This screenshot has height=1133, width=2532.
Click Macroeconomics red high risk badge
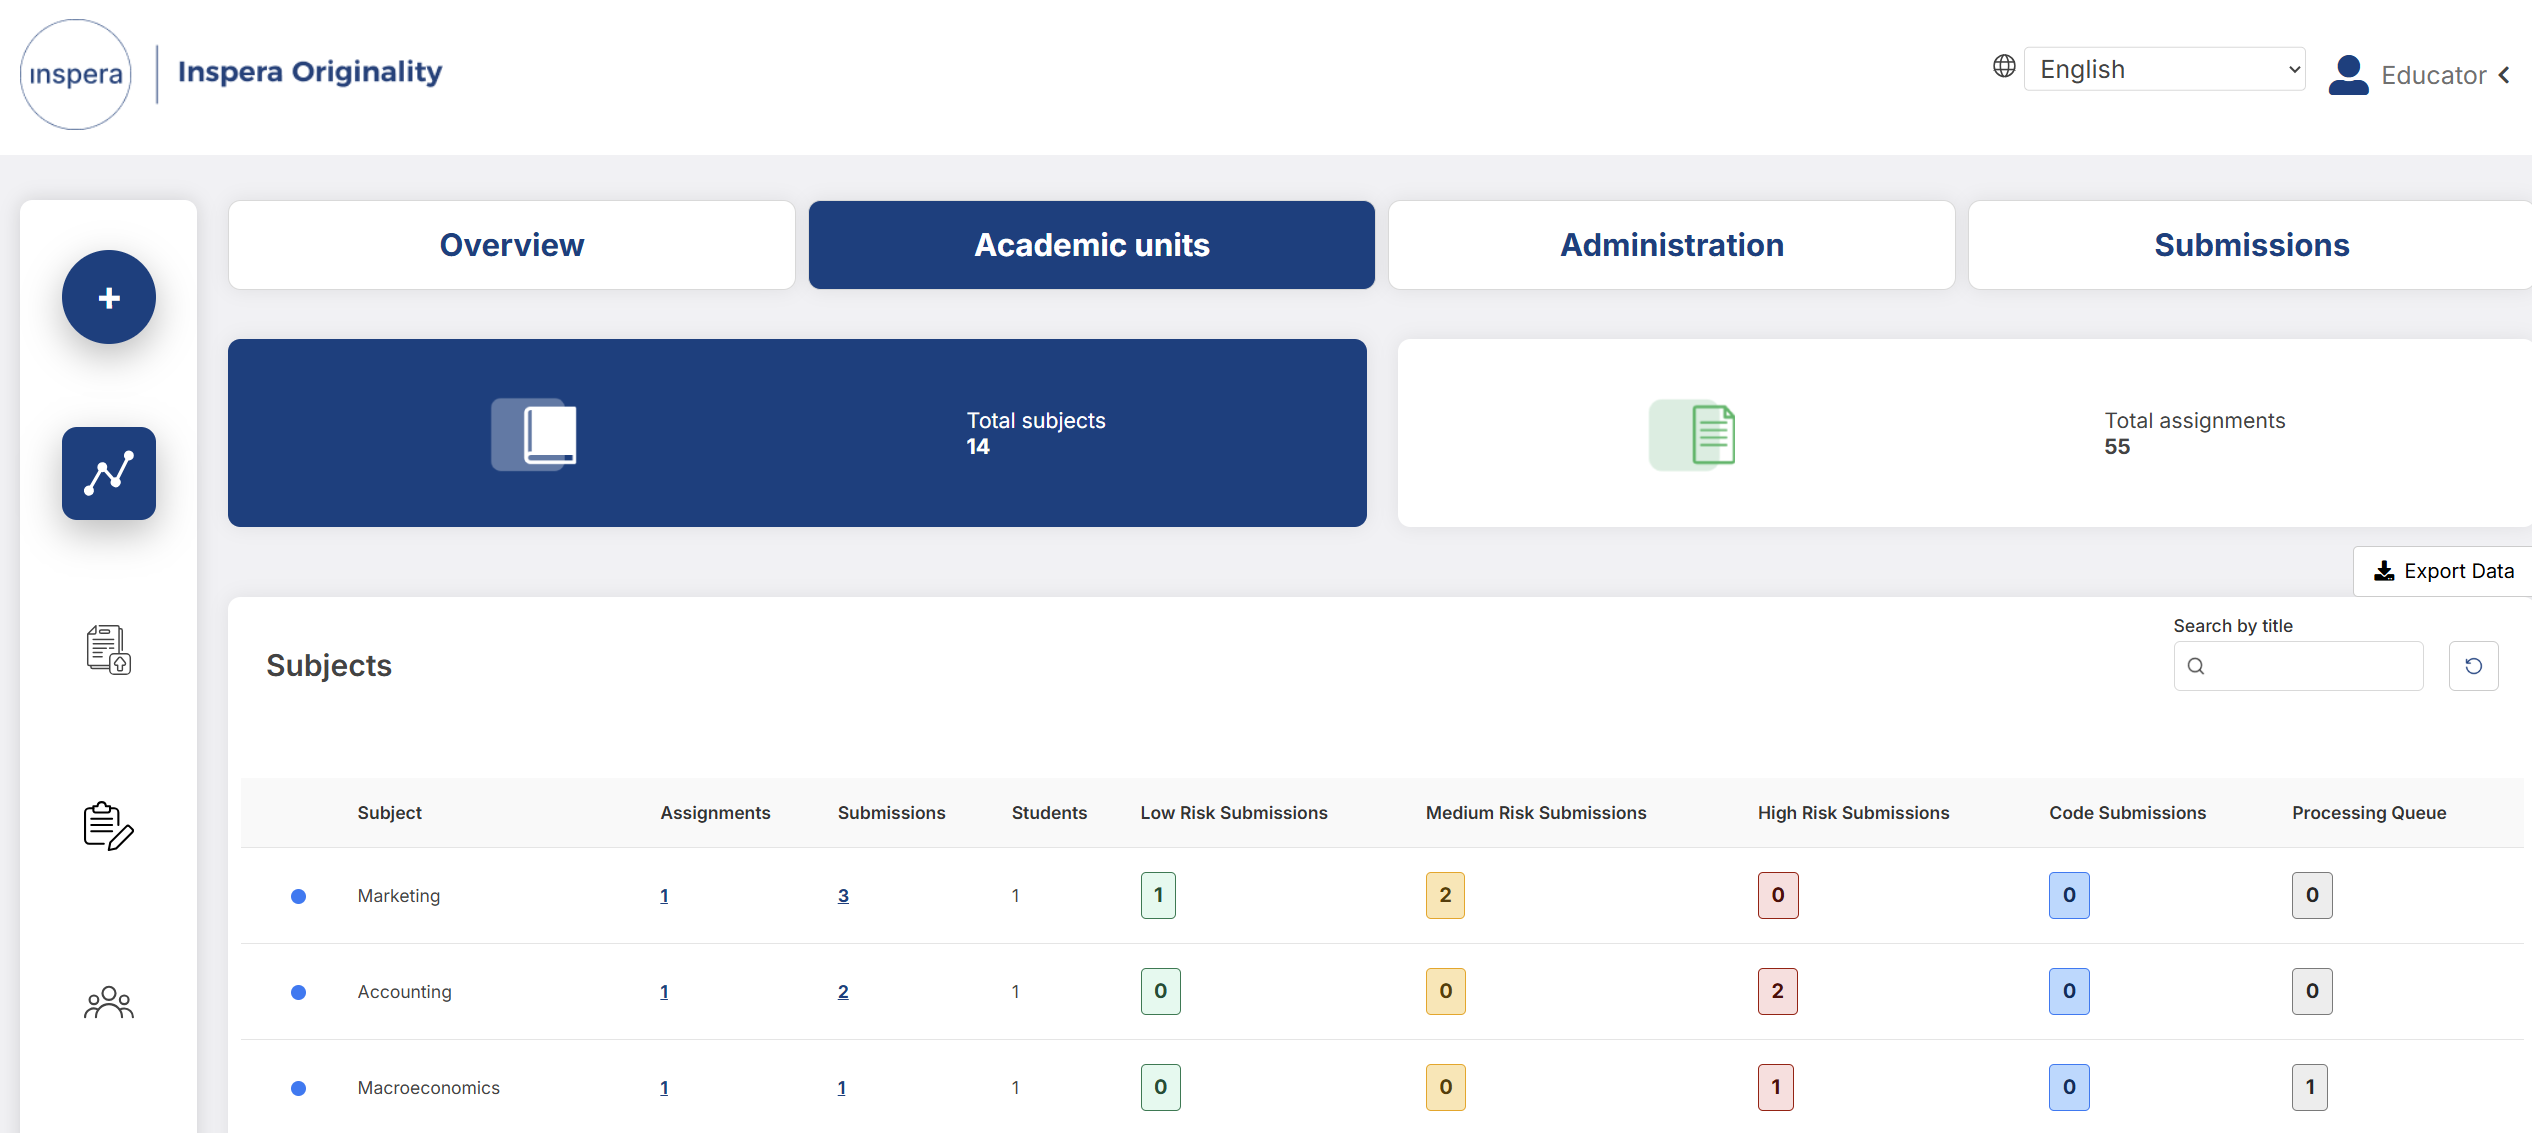(x=1775, y=1087)
